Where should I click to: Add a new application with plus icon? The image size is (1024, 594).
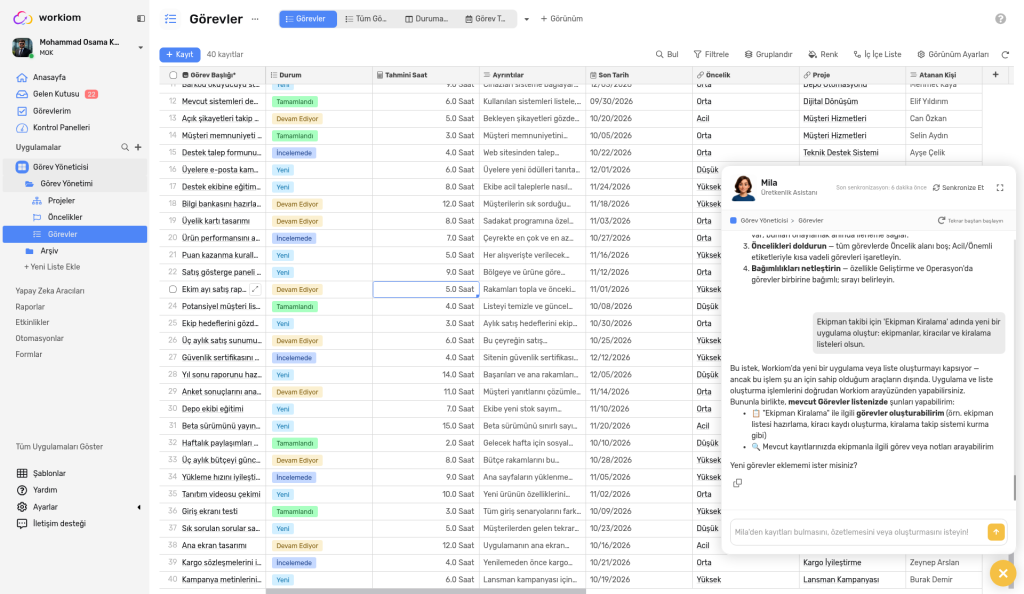click(x=138, y=148)
